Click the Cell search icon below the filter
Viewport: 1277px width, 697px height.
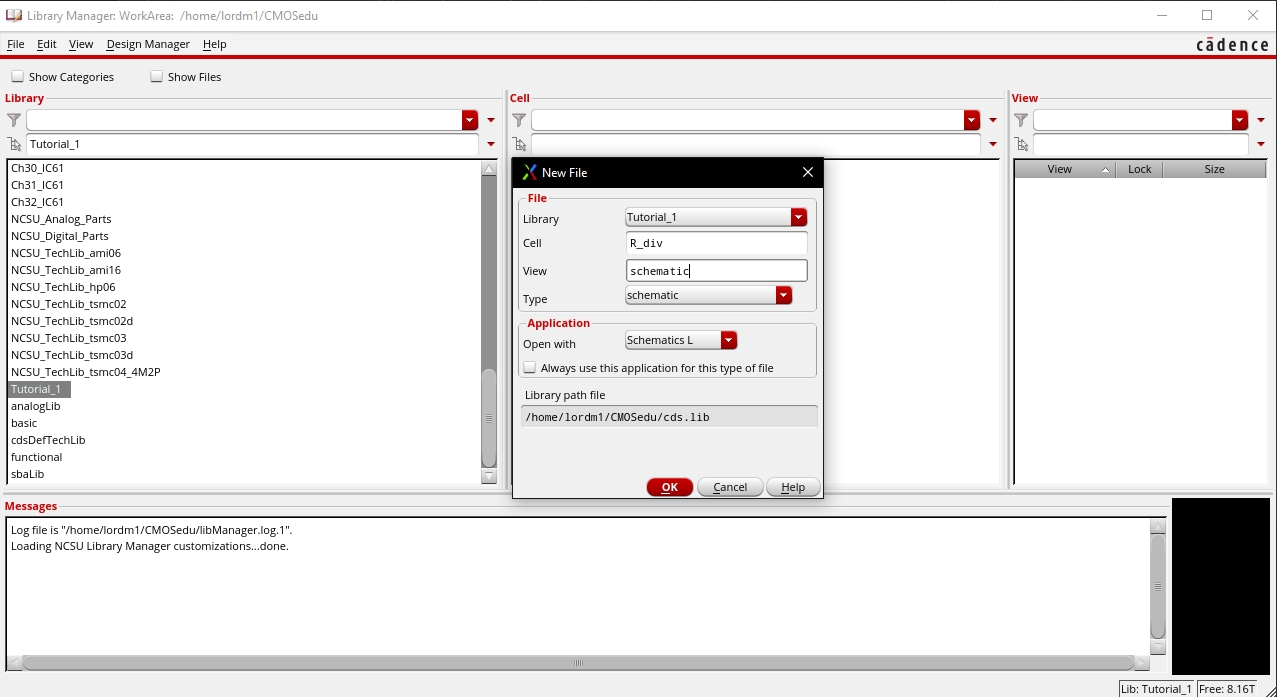pos(519,144)
